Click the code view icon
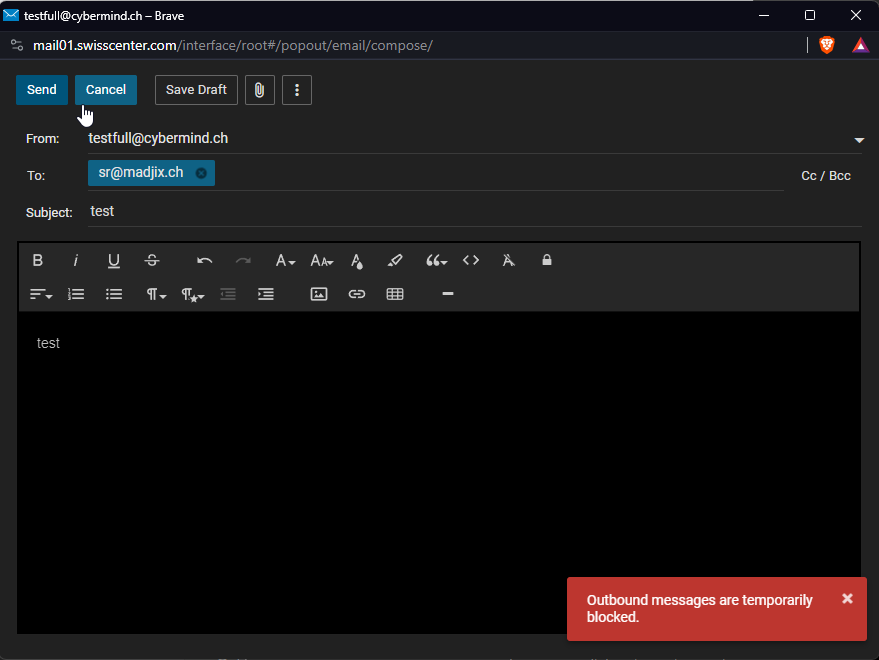 (x=471, y=260)
